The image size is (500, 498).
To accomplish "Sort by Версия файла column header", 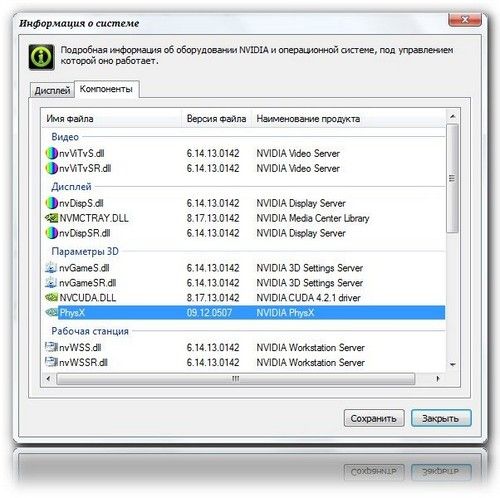I will click(216, 119).
